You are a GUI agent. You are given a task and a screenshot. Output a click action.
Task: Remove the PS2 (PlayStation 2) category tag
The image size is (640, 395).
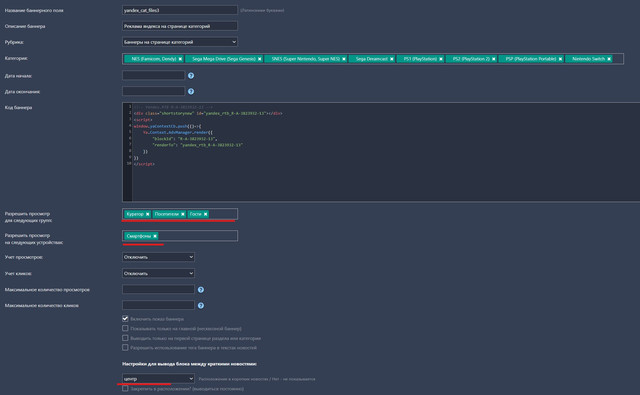[x=493, y=59]
